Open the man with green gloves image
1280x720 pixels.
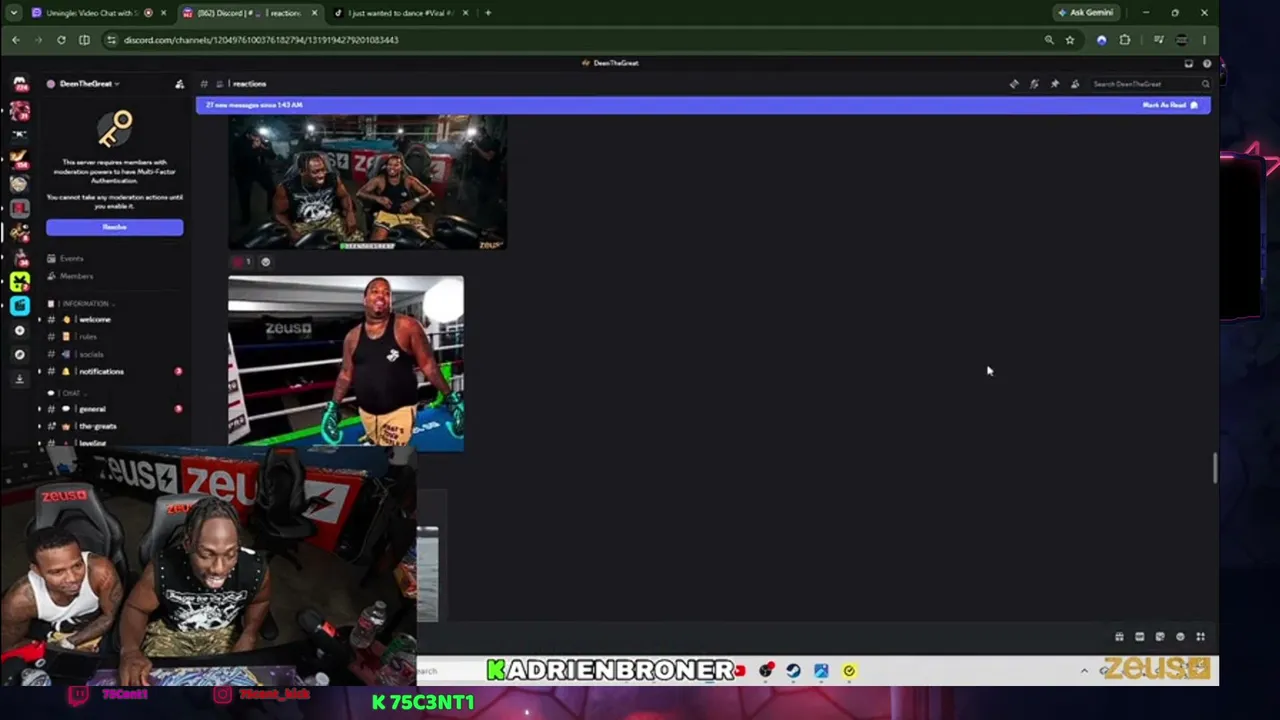coord(346,364)
